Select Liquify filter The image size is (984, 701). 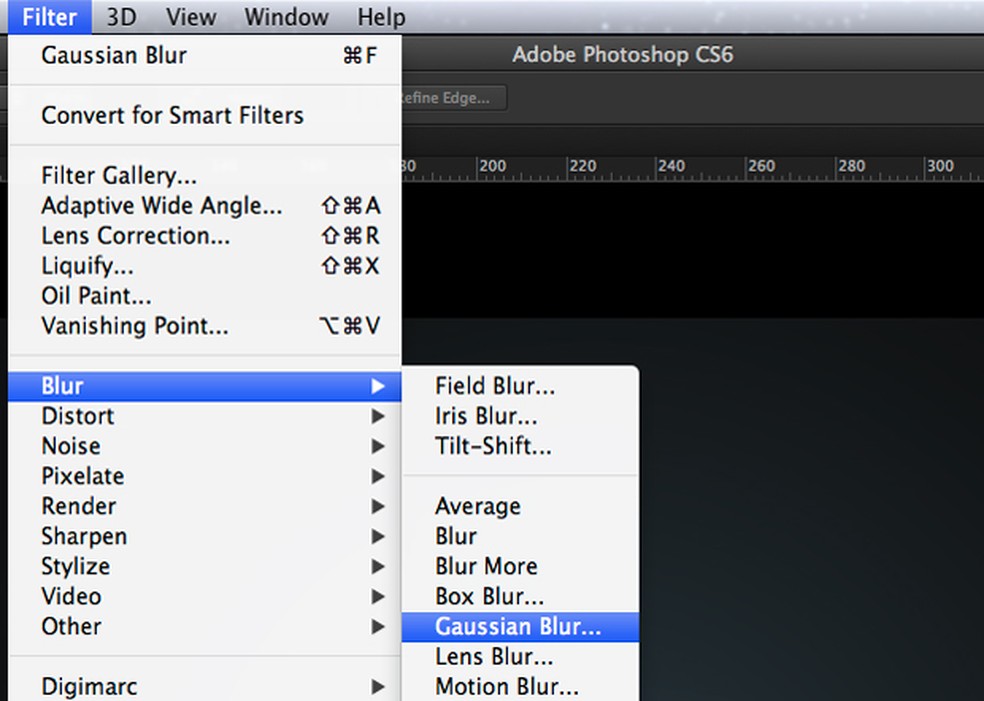87,266
